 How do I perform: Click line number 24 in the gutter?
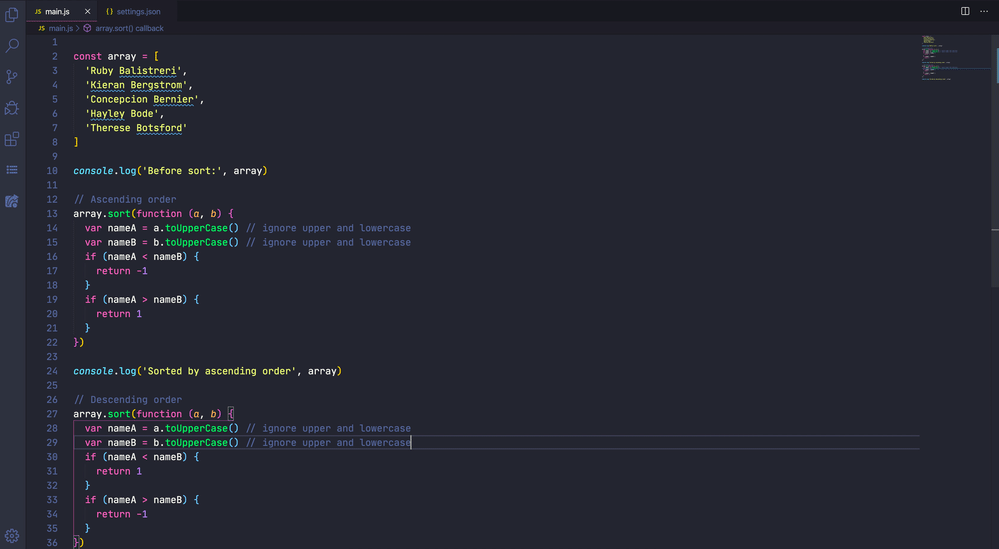53,371
